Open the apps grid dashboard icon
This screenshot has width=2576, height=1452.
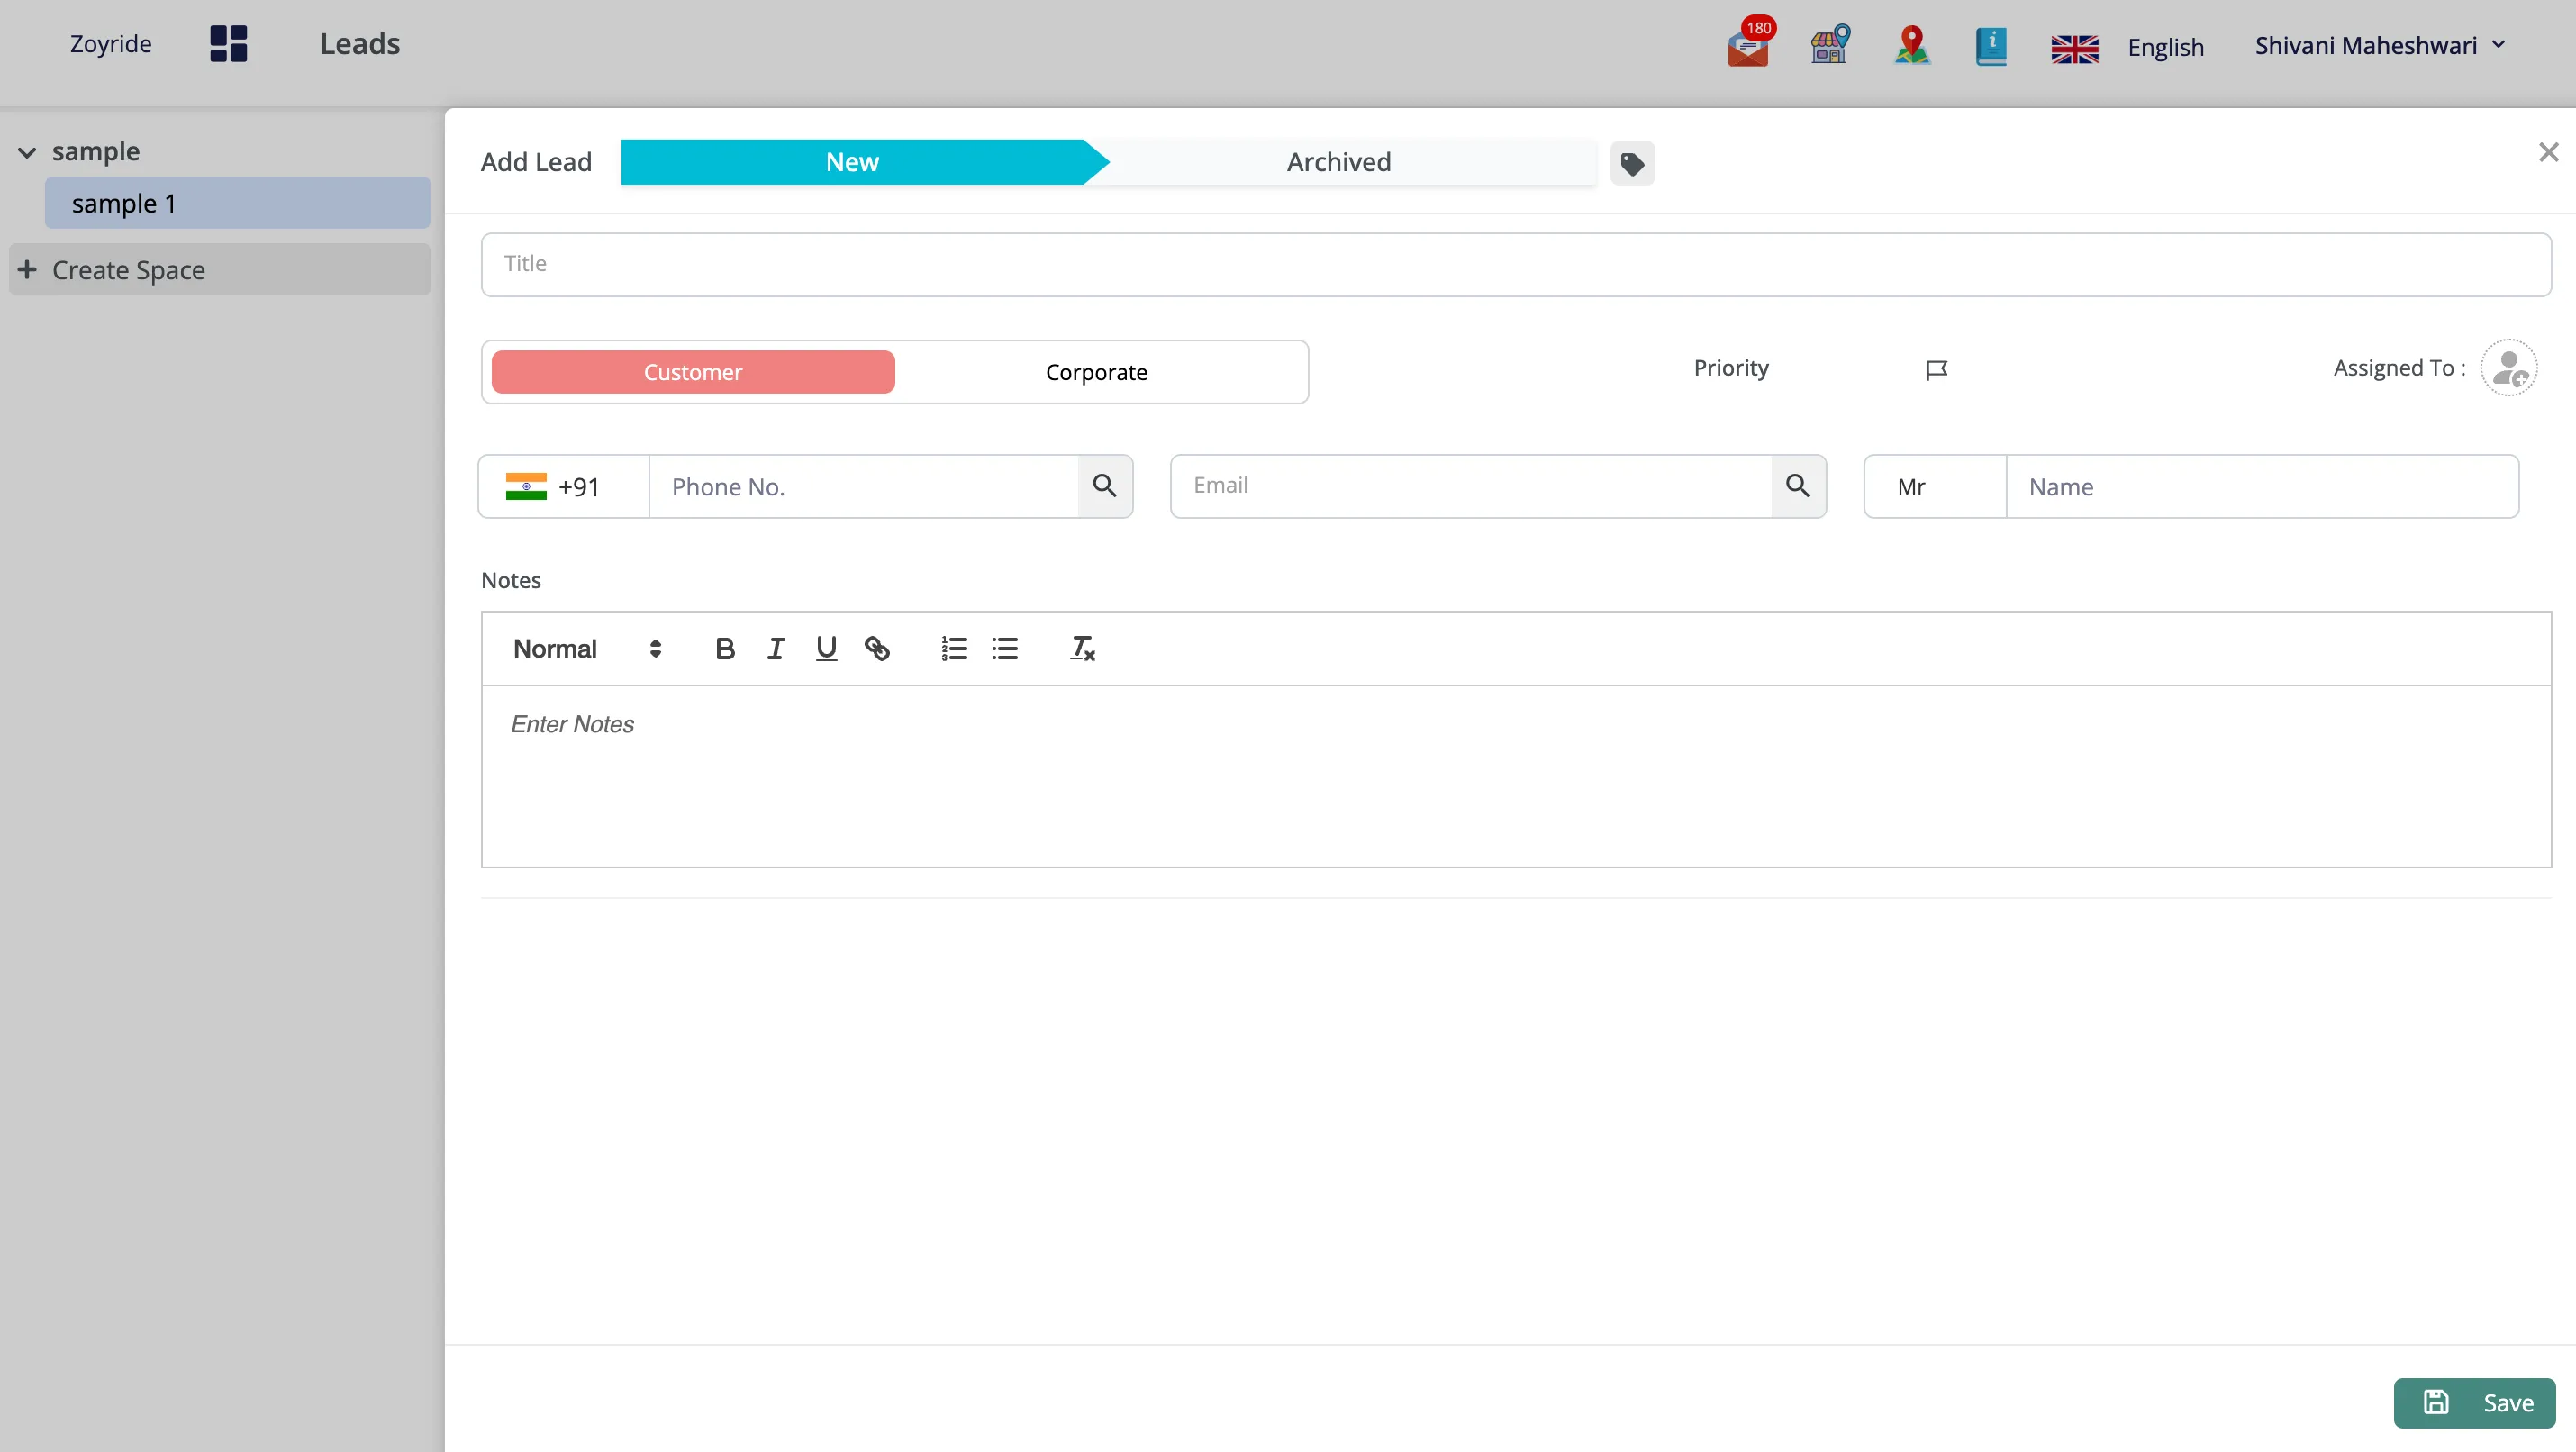coord(228,44)
